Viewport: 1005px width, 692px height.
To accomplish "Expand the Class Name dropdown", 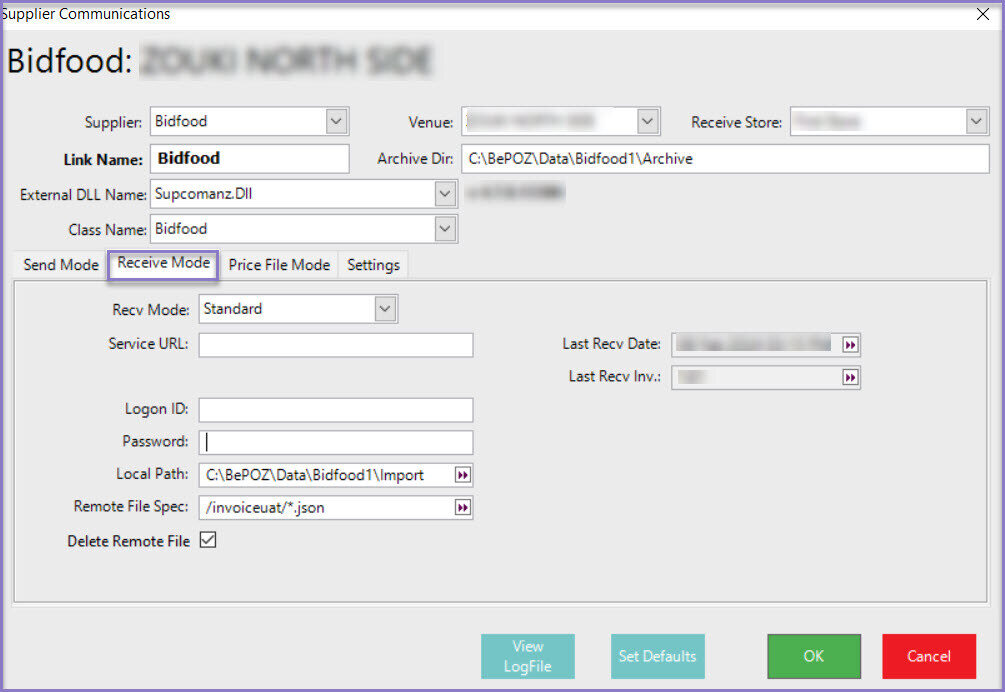I will (x=445, y=229).
